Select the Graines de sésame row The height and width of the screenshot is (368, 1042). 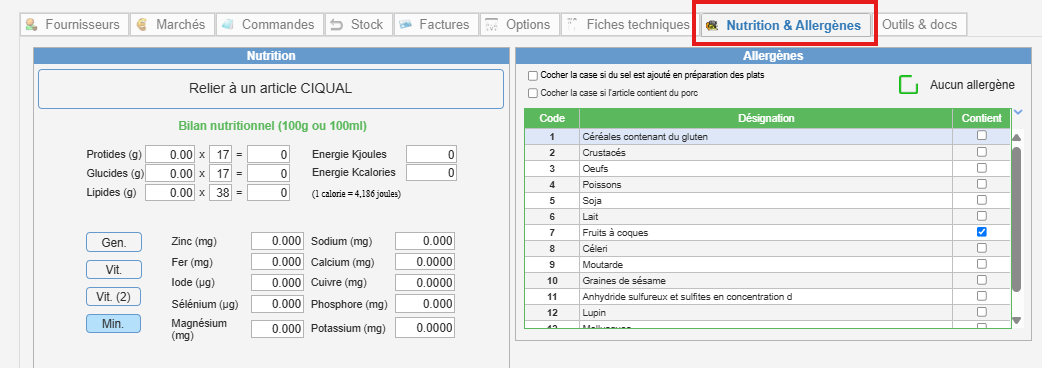(768, 280)
